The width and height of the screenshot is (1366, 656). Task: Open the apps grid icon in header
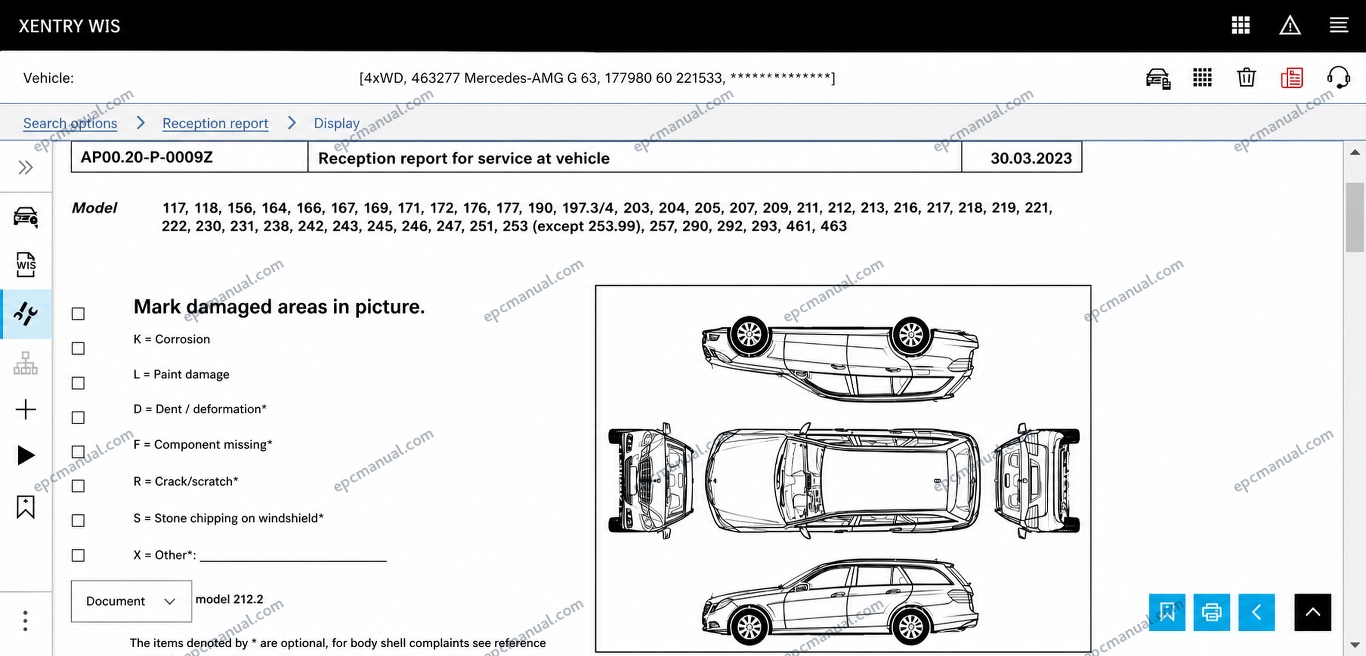(x=1241, y=25)
